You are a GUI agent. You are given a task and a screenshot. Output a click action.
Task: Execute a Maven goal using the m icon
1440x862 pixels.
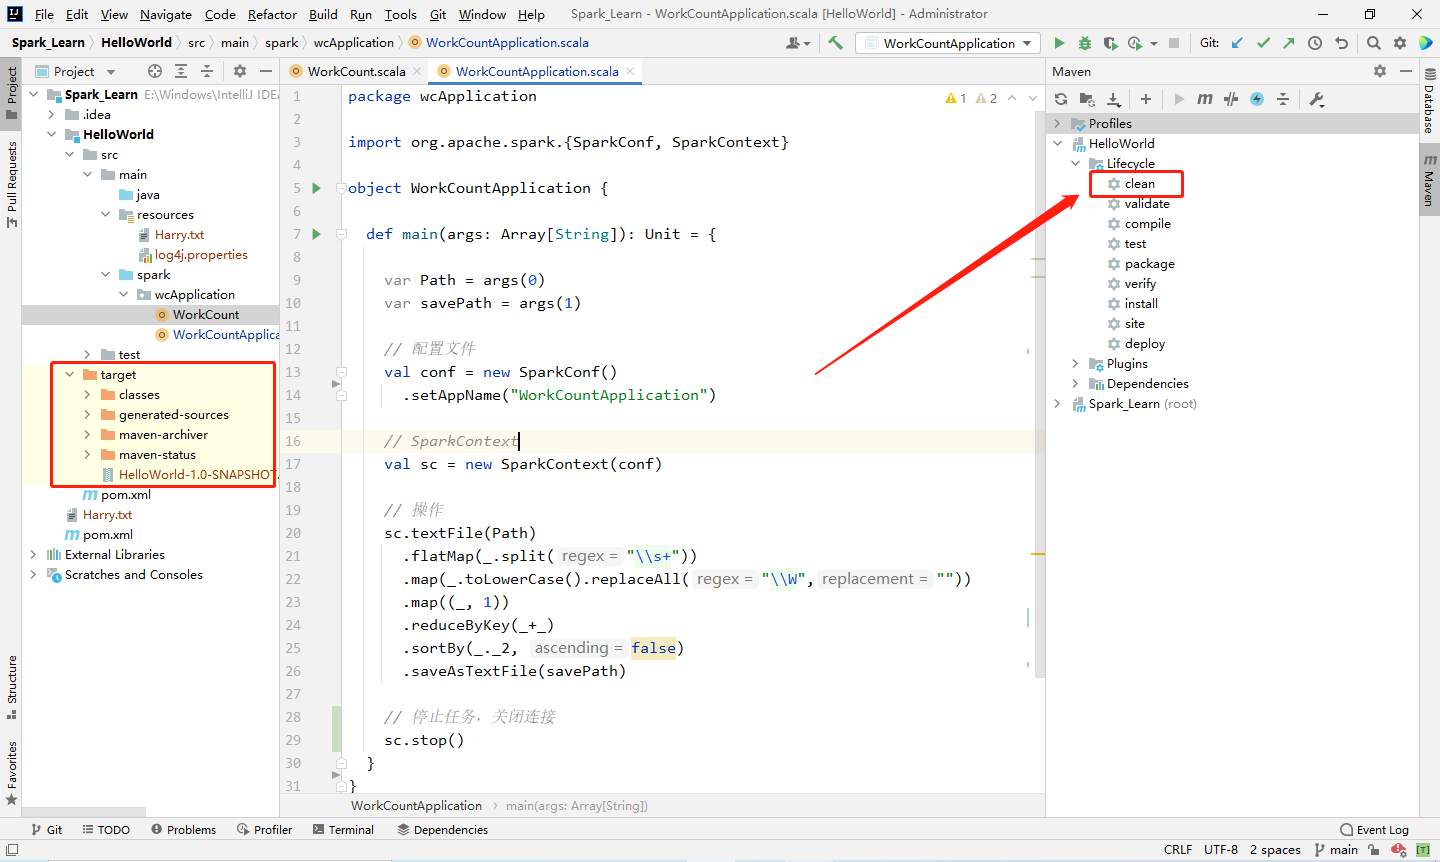(1207, 99)
